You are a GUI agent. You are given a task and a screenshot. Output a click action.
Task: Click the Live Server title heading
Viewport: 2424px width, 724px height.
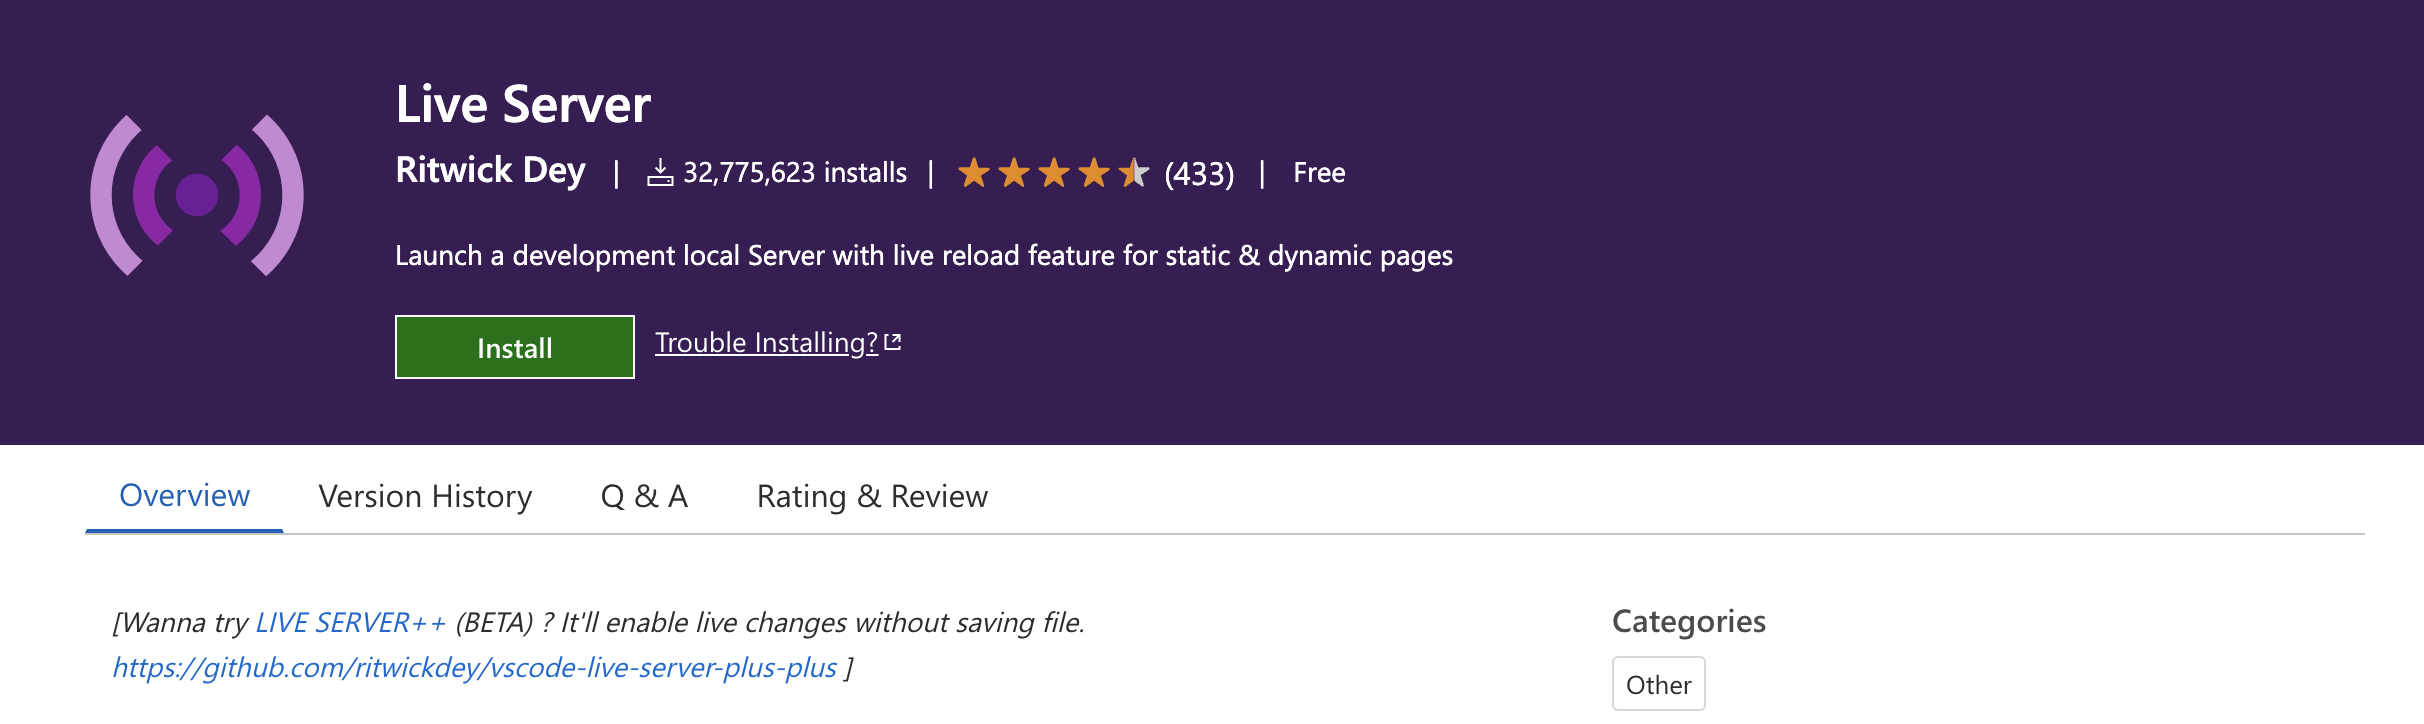pyautogui.click(x=523, y=104)
